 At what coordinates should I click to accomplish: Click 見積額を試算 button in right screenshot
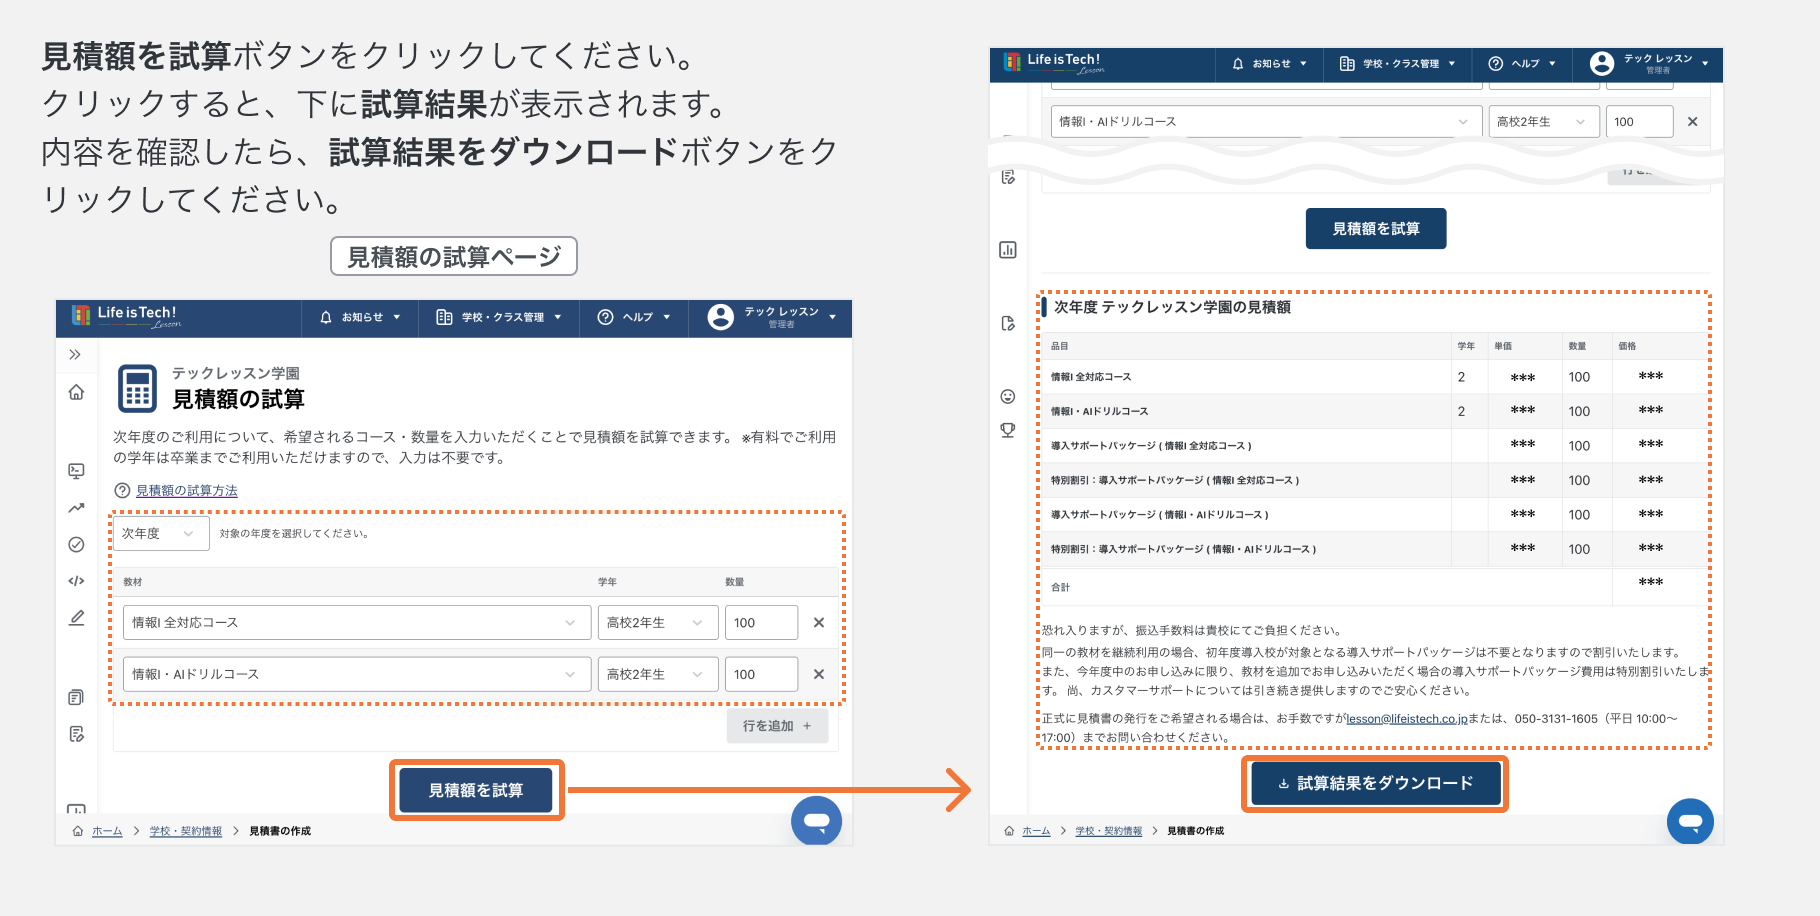(1376, 228)
